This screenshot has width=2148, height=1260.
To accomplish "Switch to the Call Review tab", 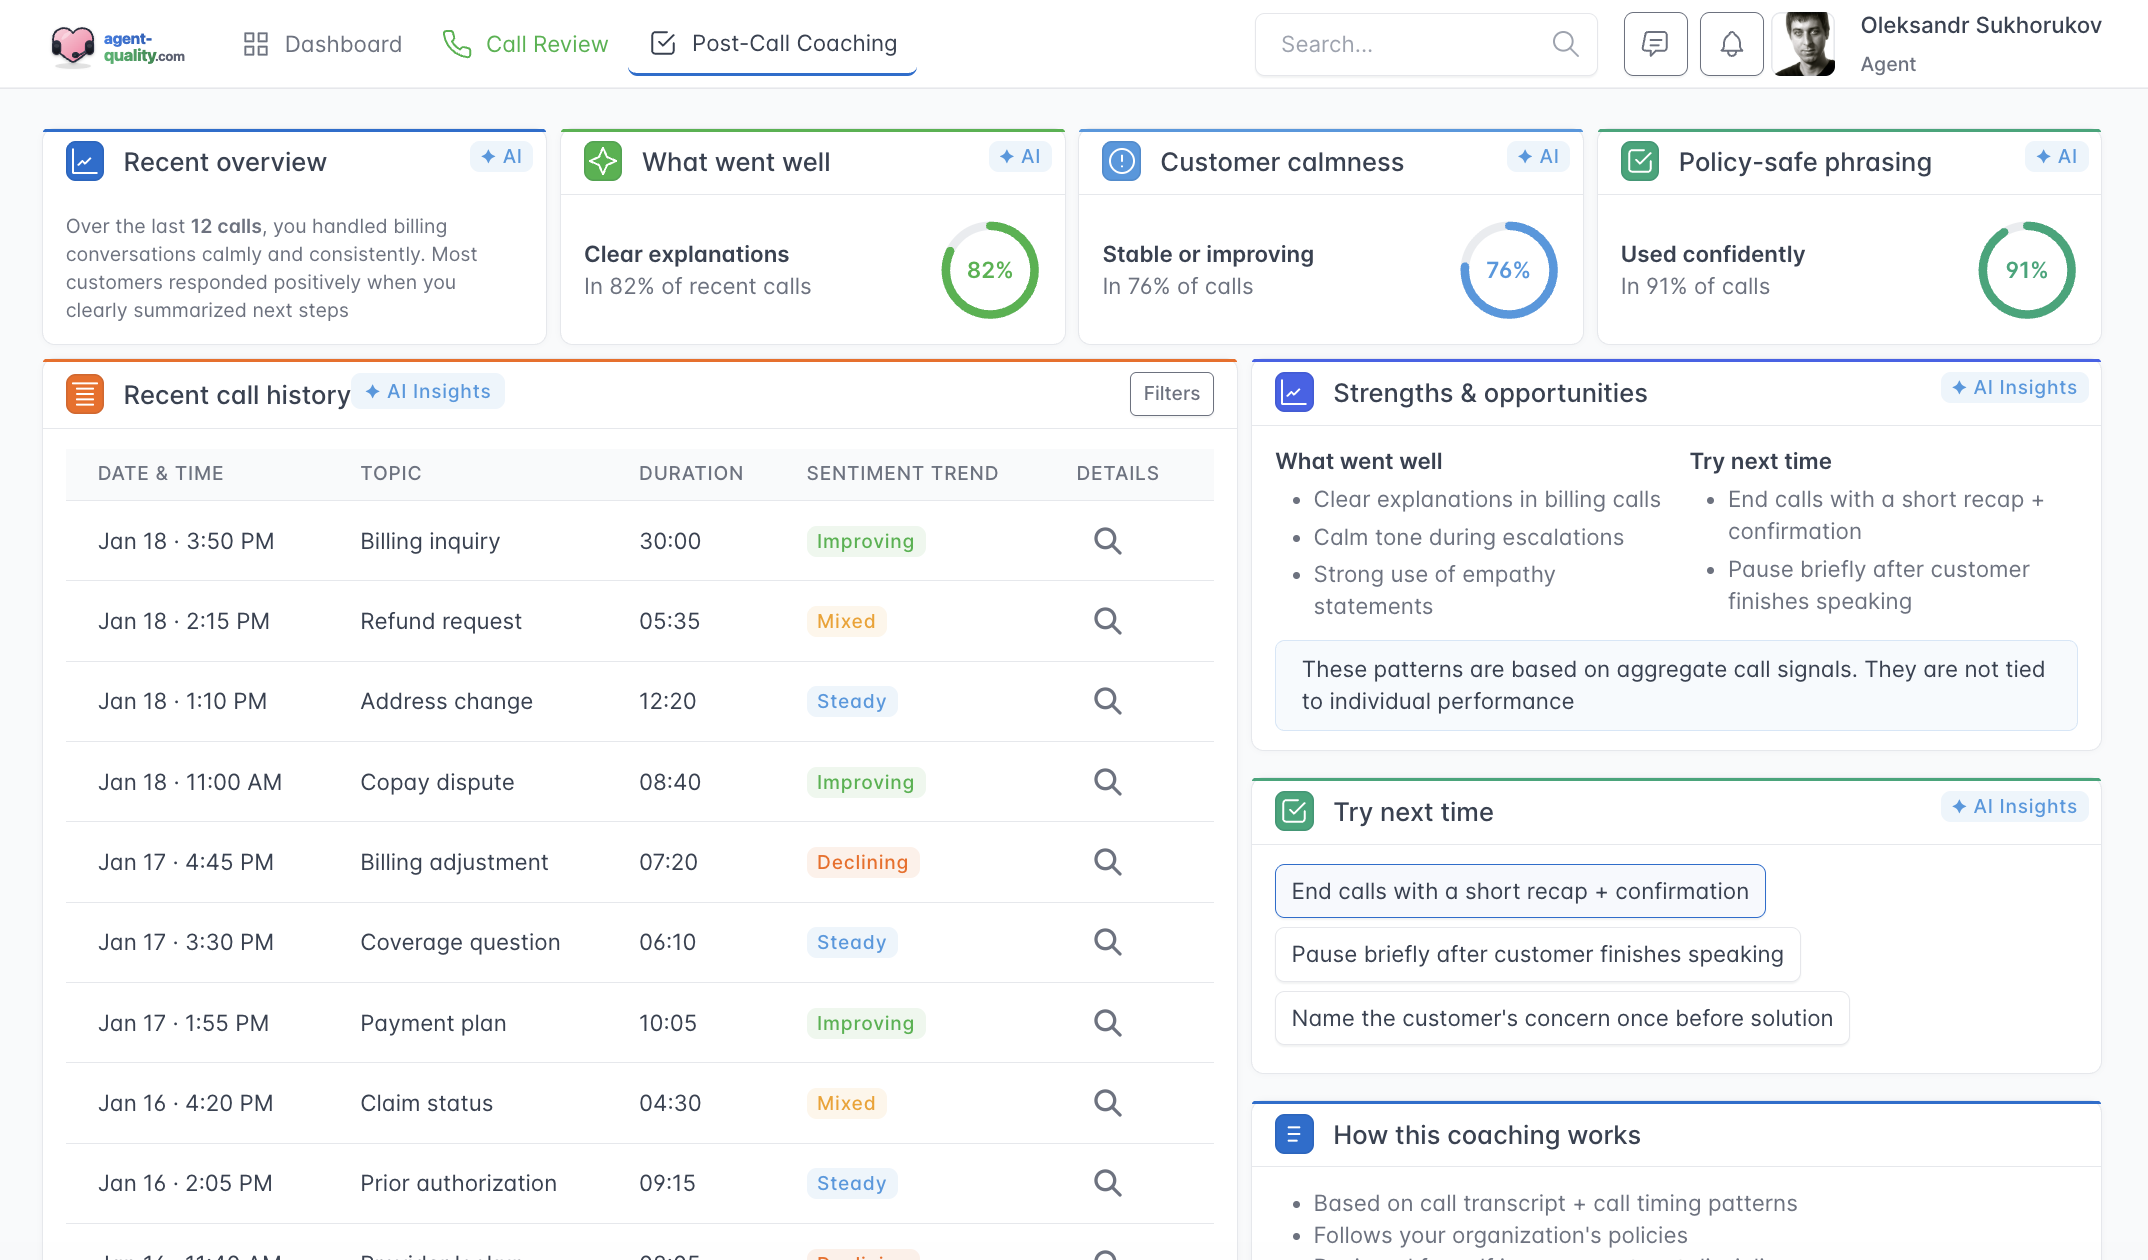I will [525, 44].
